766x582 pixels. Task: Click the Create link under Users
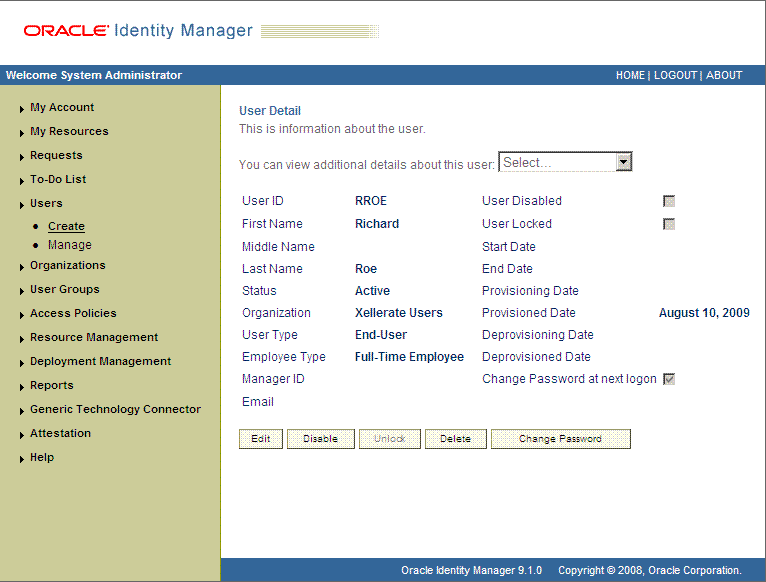point(66,226)
